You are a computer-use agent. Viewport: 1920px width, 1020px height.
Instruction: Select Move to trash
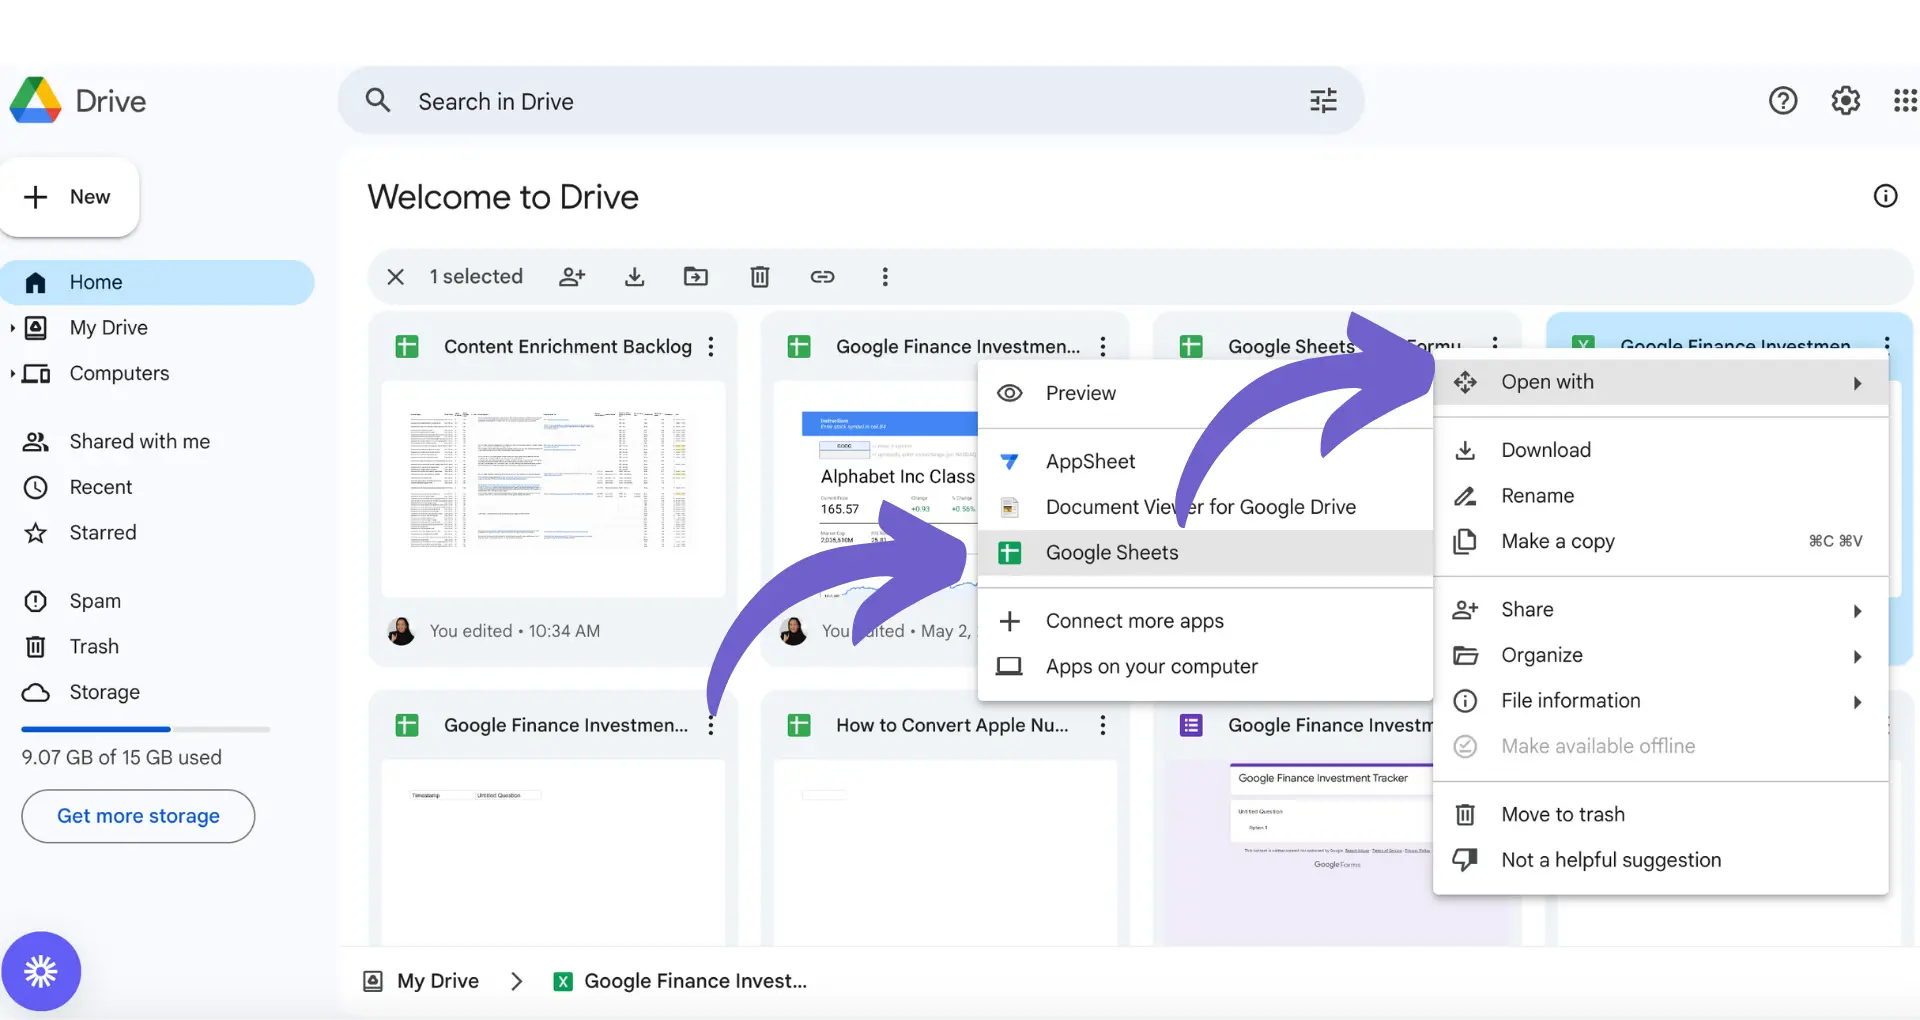click(x=1661, y=815)
